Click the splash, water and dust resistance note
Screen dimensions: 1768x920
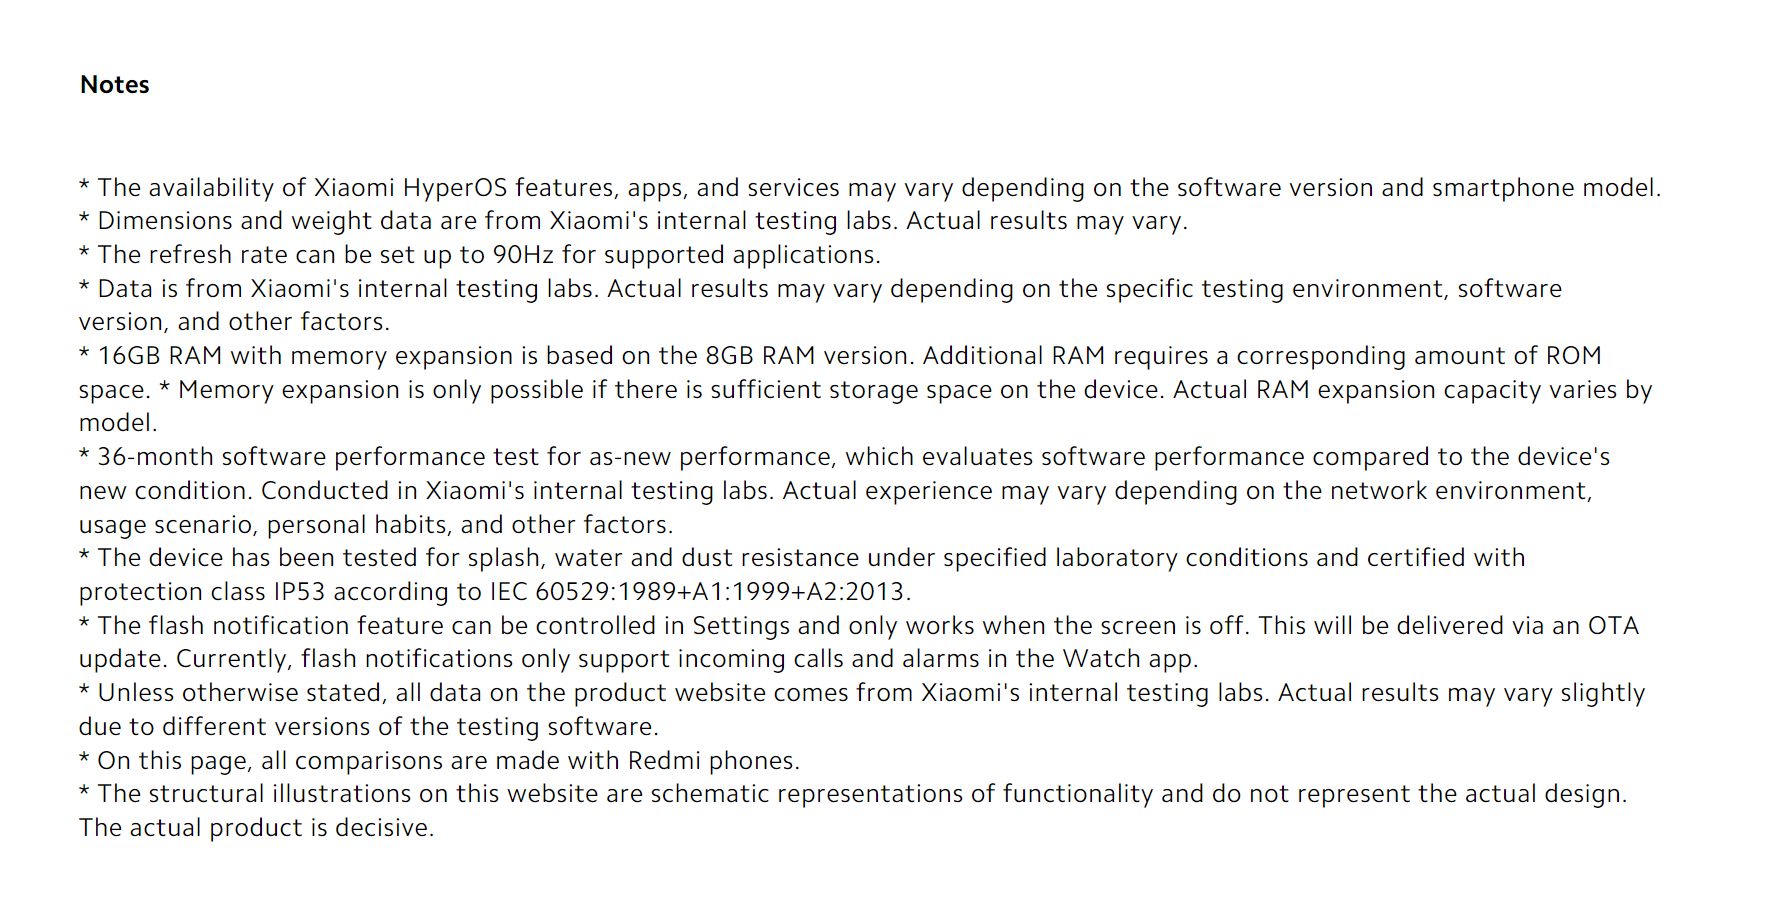[x=802, y=558]
